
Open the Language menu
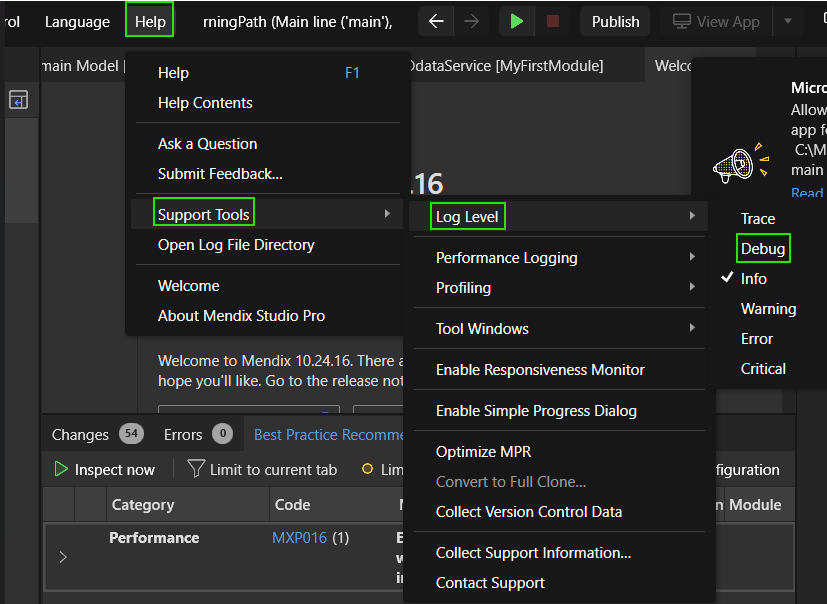(x=77, y=22)
